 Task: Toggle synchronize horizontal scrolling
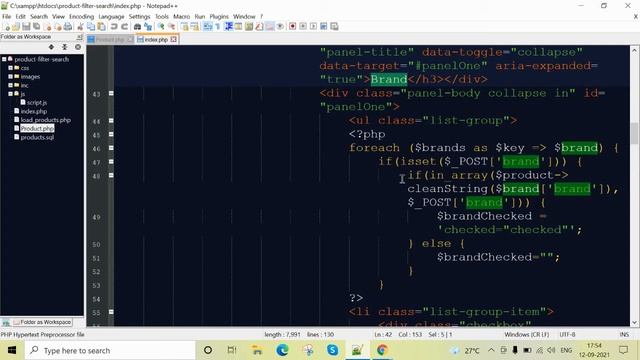195,27
